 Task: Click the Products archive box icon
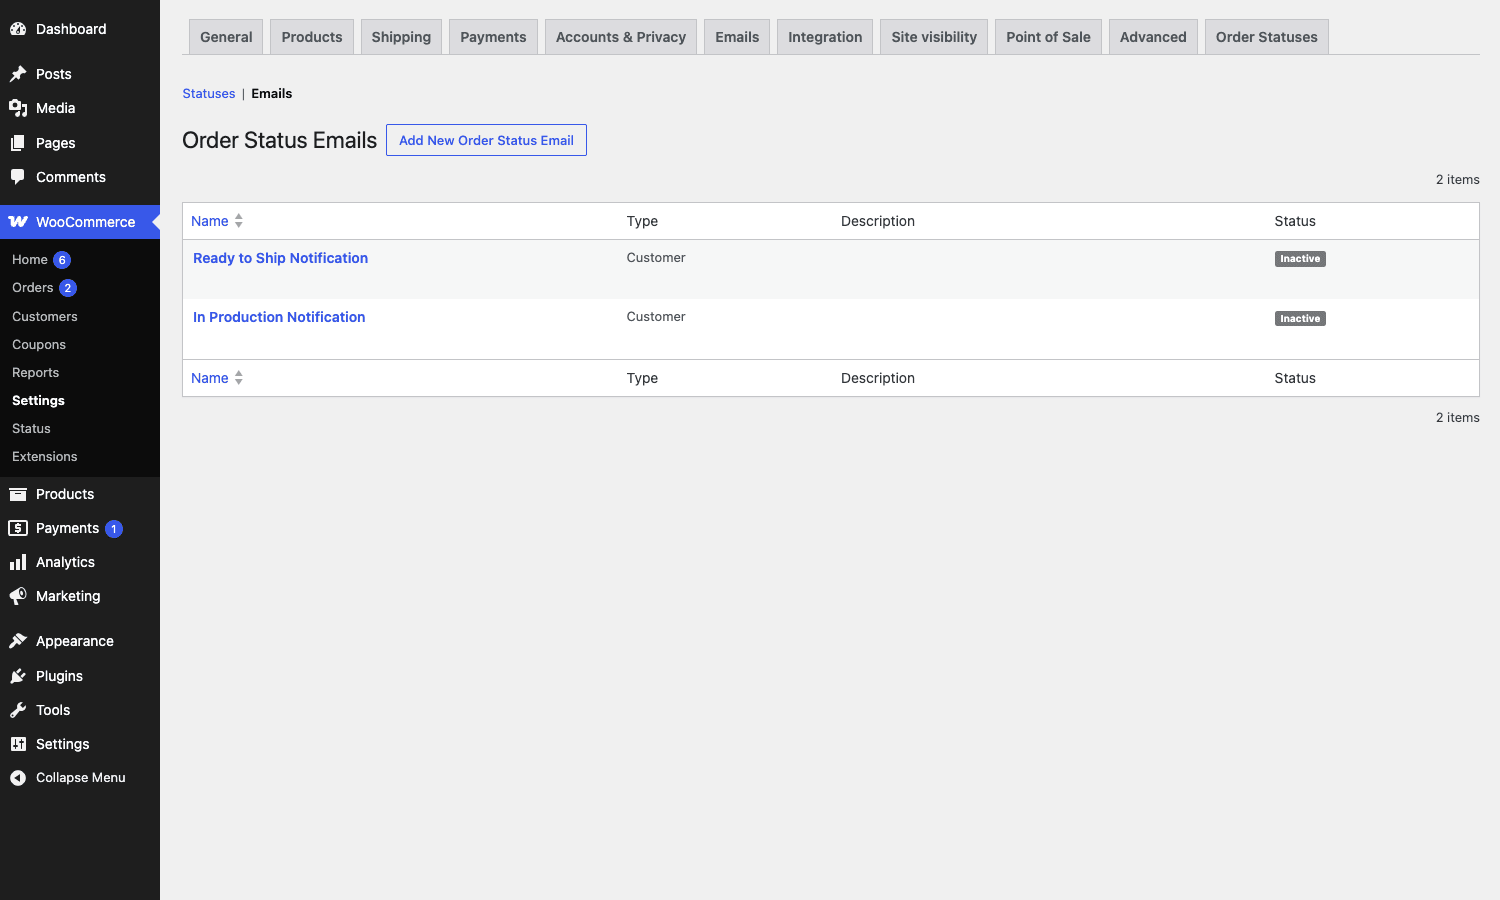click(18, 494)
